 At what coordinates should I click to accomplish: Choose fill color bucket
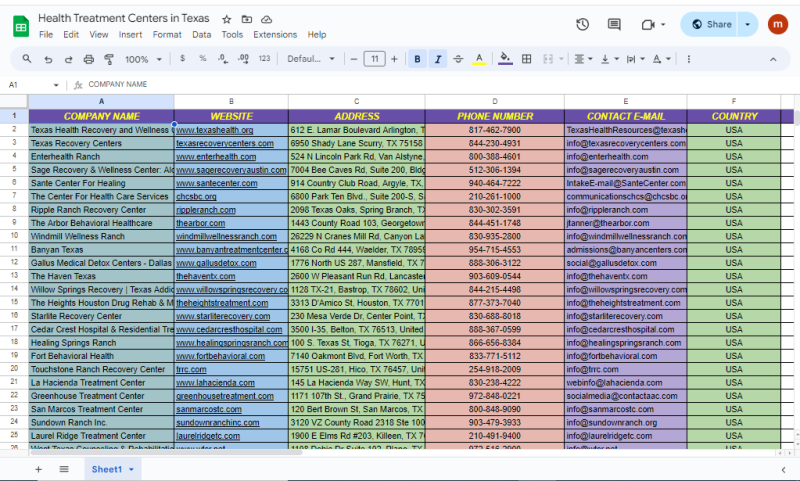505,59
